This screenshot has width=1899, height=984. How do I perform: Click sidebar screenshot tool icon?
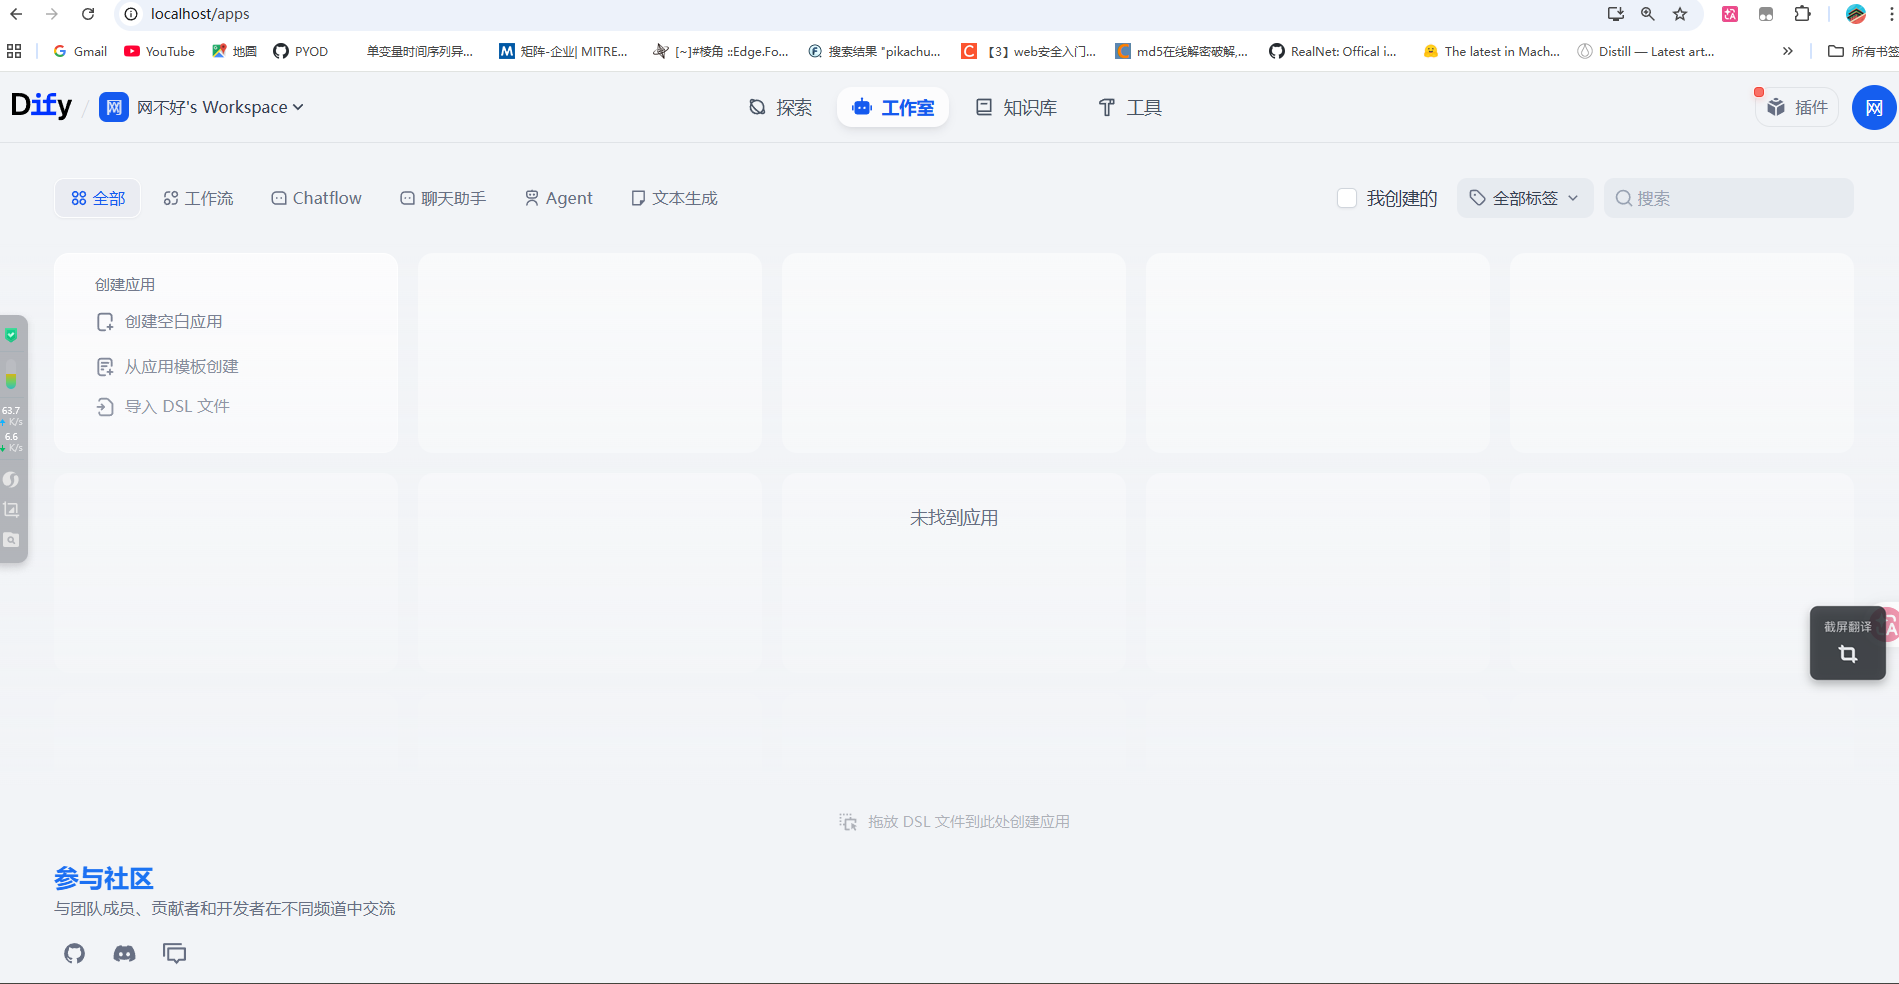click(x=11, y=510)
